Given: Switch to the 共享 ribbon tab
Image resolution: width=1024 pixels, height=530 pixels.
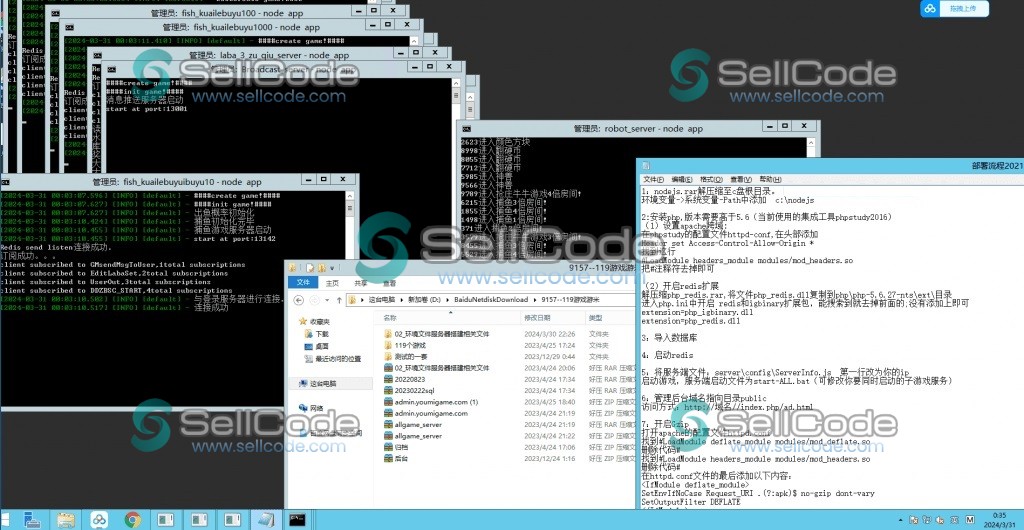Looking at the screenshot, I should (361, 283).
